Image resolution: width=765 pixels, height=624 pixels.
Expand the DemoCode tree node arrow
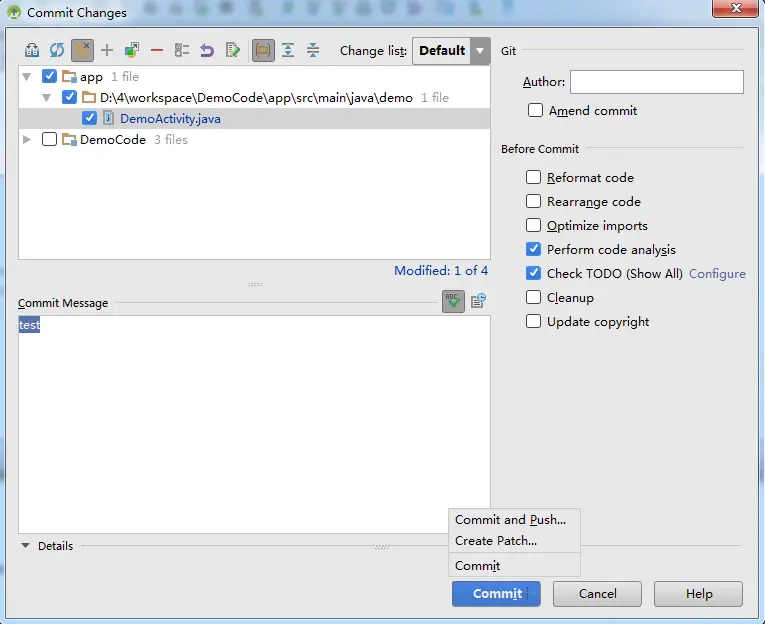coord(27,140)
